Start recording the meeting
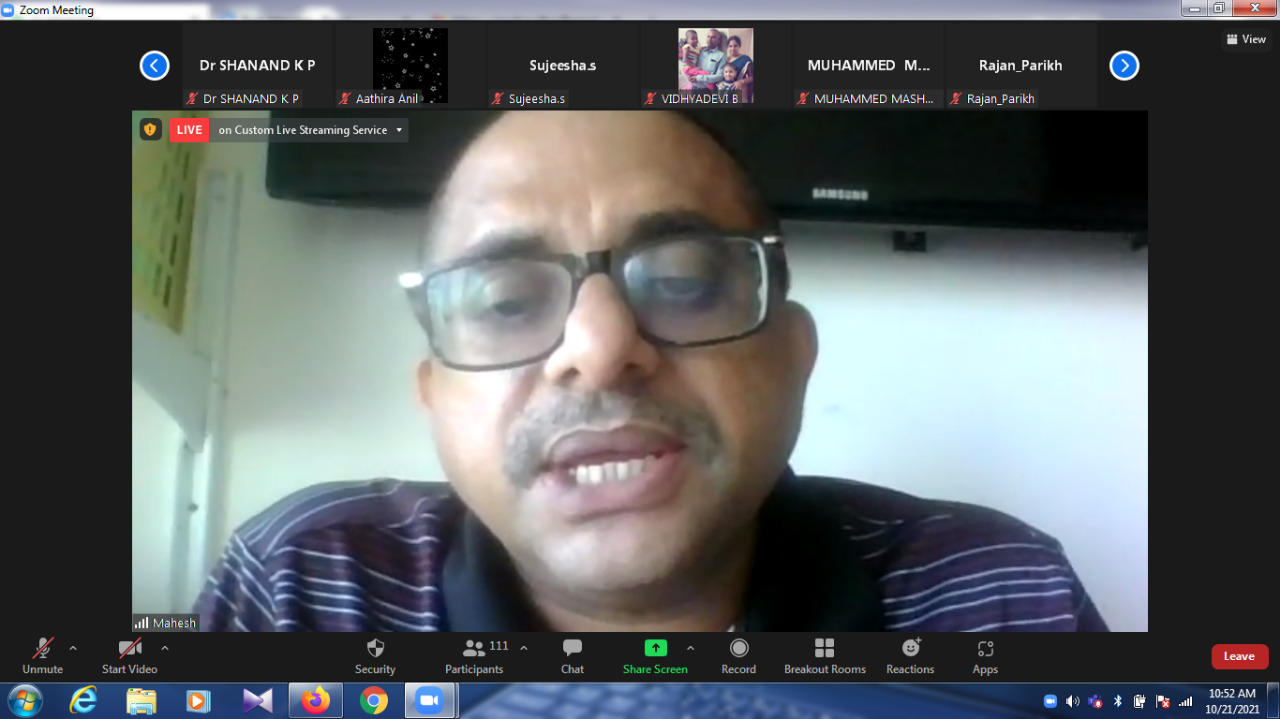The height and width of the screenshot is (719, 1280). [739, 656]
